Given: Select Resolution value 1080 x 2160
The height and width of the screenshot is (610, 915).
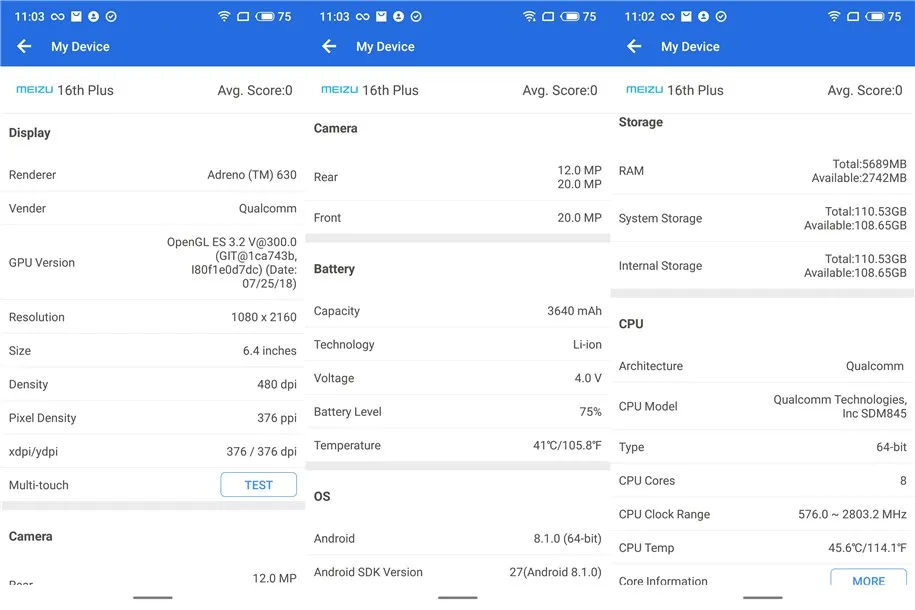Looking at the screenshot, I should pyautogui.click(x=264, y=317).
